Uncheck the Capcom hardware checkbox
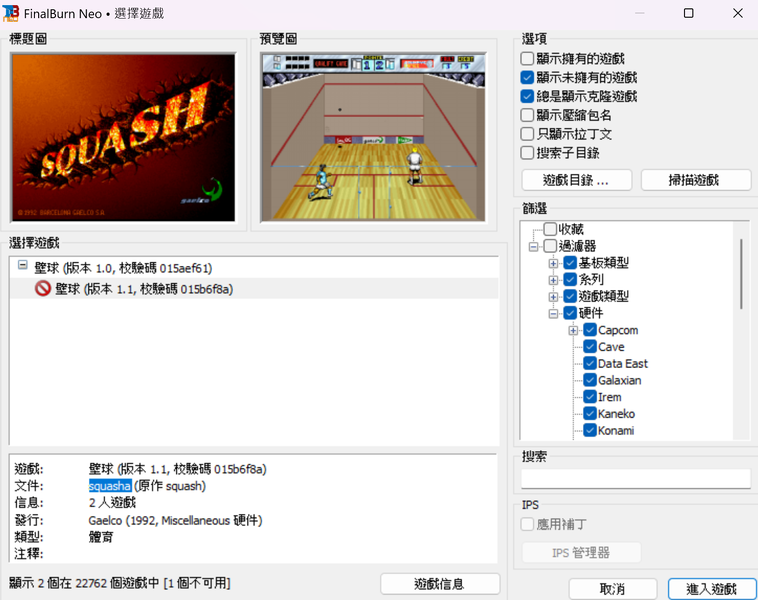758x600 pixels. coord(590,330)
